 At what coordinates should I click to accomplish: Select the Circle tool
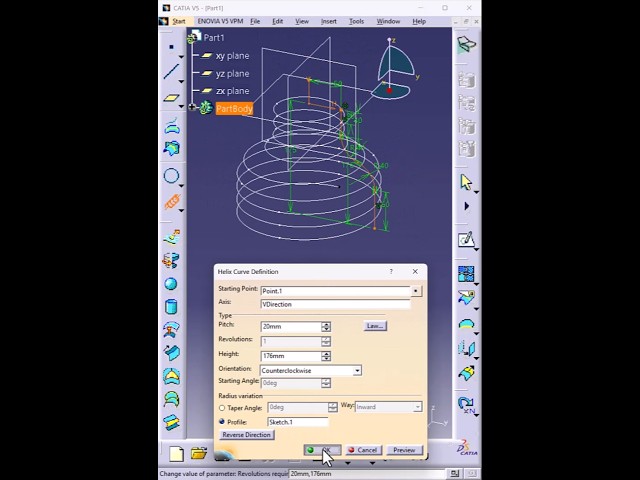coord(171,176)
